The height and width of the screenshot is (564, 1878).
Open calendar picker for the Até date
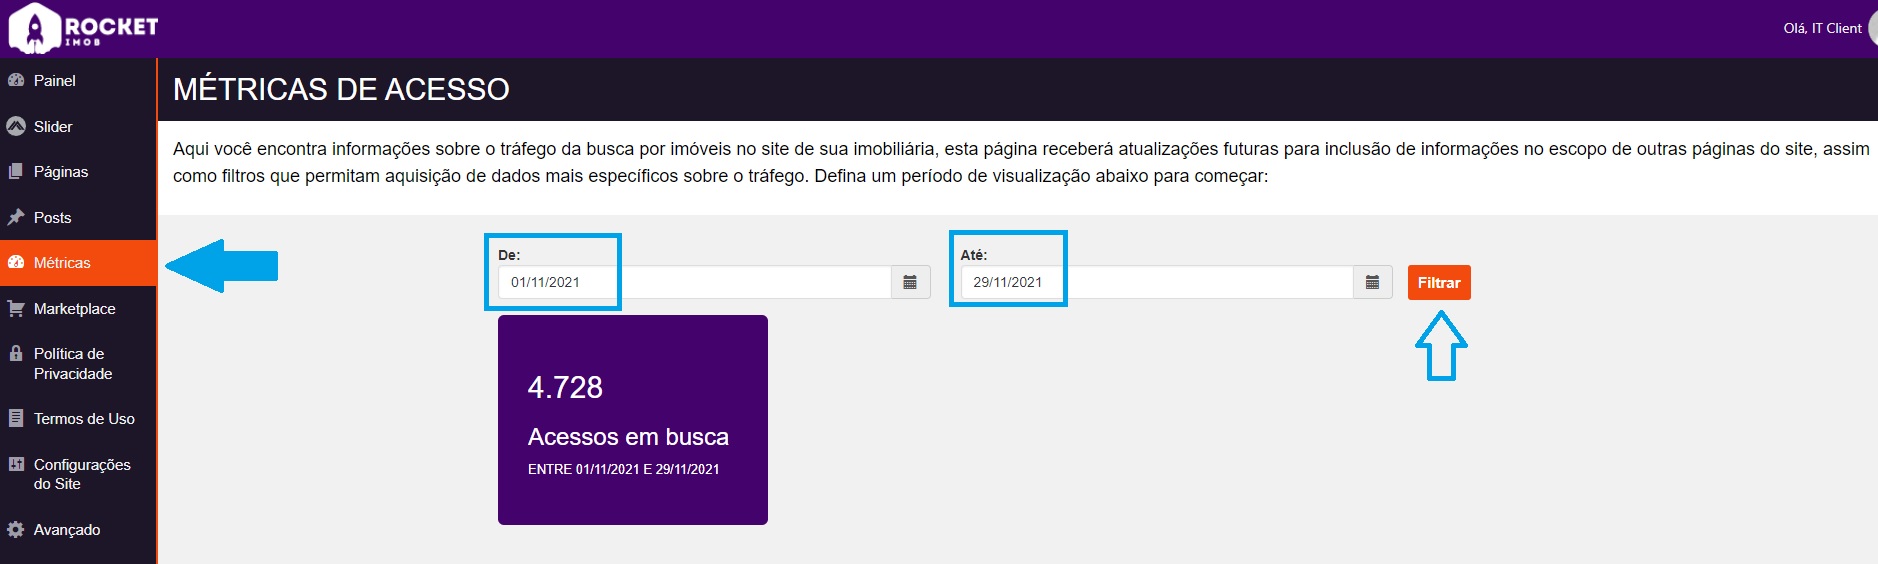point(1372,282)
